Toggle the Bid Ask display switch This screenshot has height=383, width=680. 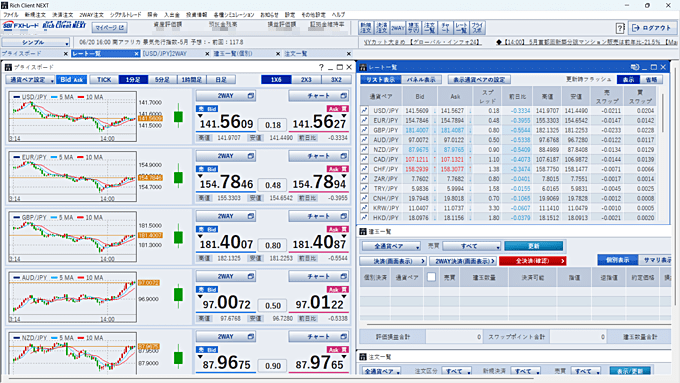(x=72, y=79)
